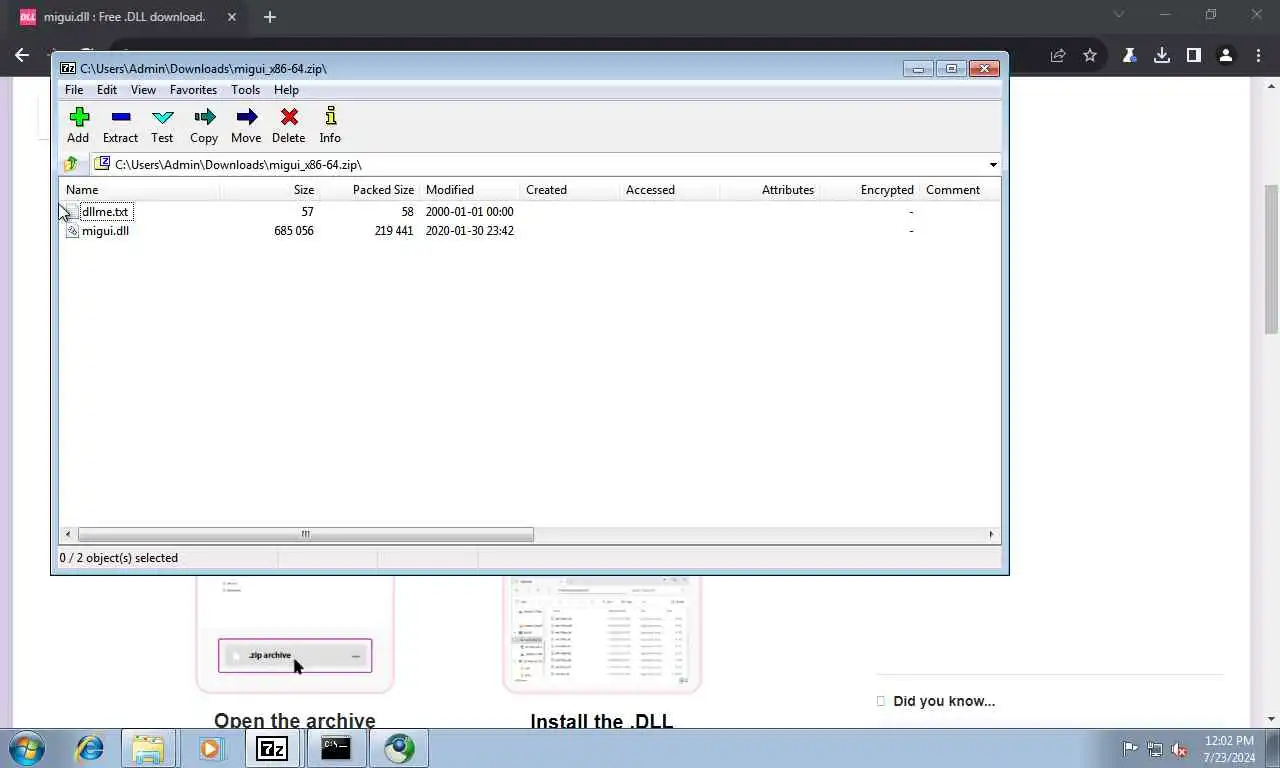This screenshot has width=1280, height=768.
Task: Open Windows Start button
Action: pyautogui.click(x=27, y=748)
